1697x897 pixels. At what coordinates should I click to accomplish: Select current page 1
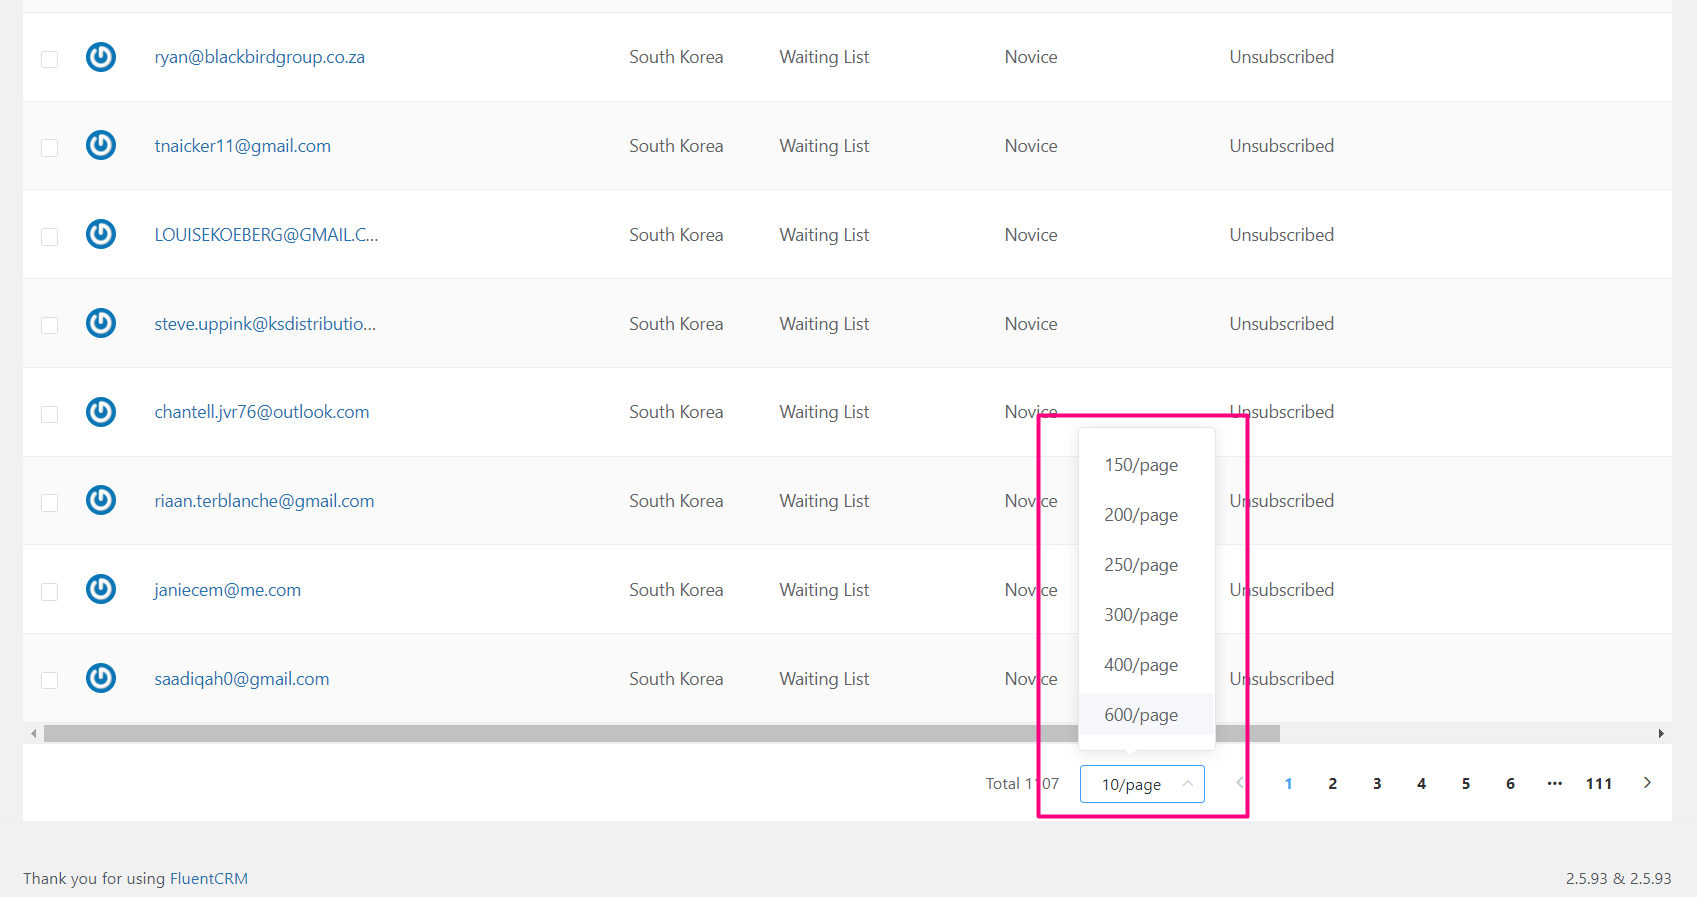click(x=1288, y=784)
